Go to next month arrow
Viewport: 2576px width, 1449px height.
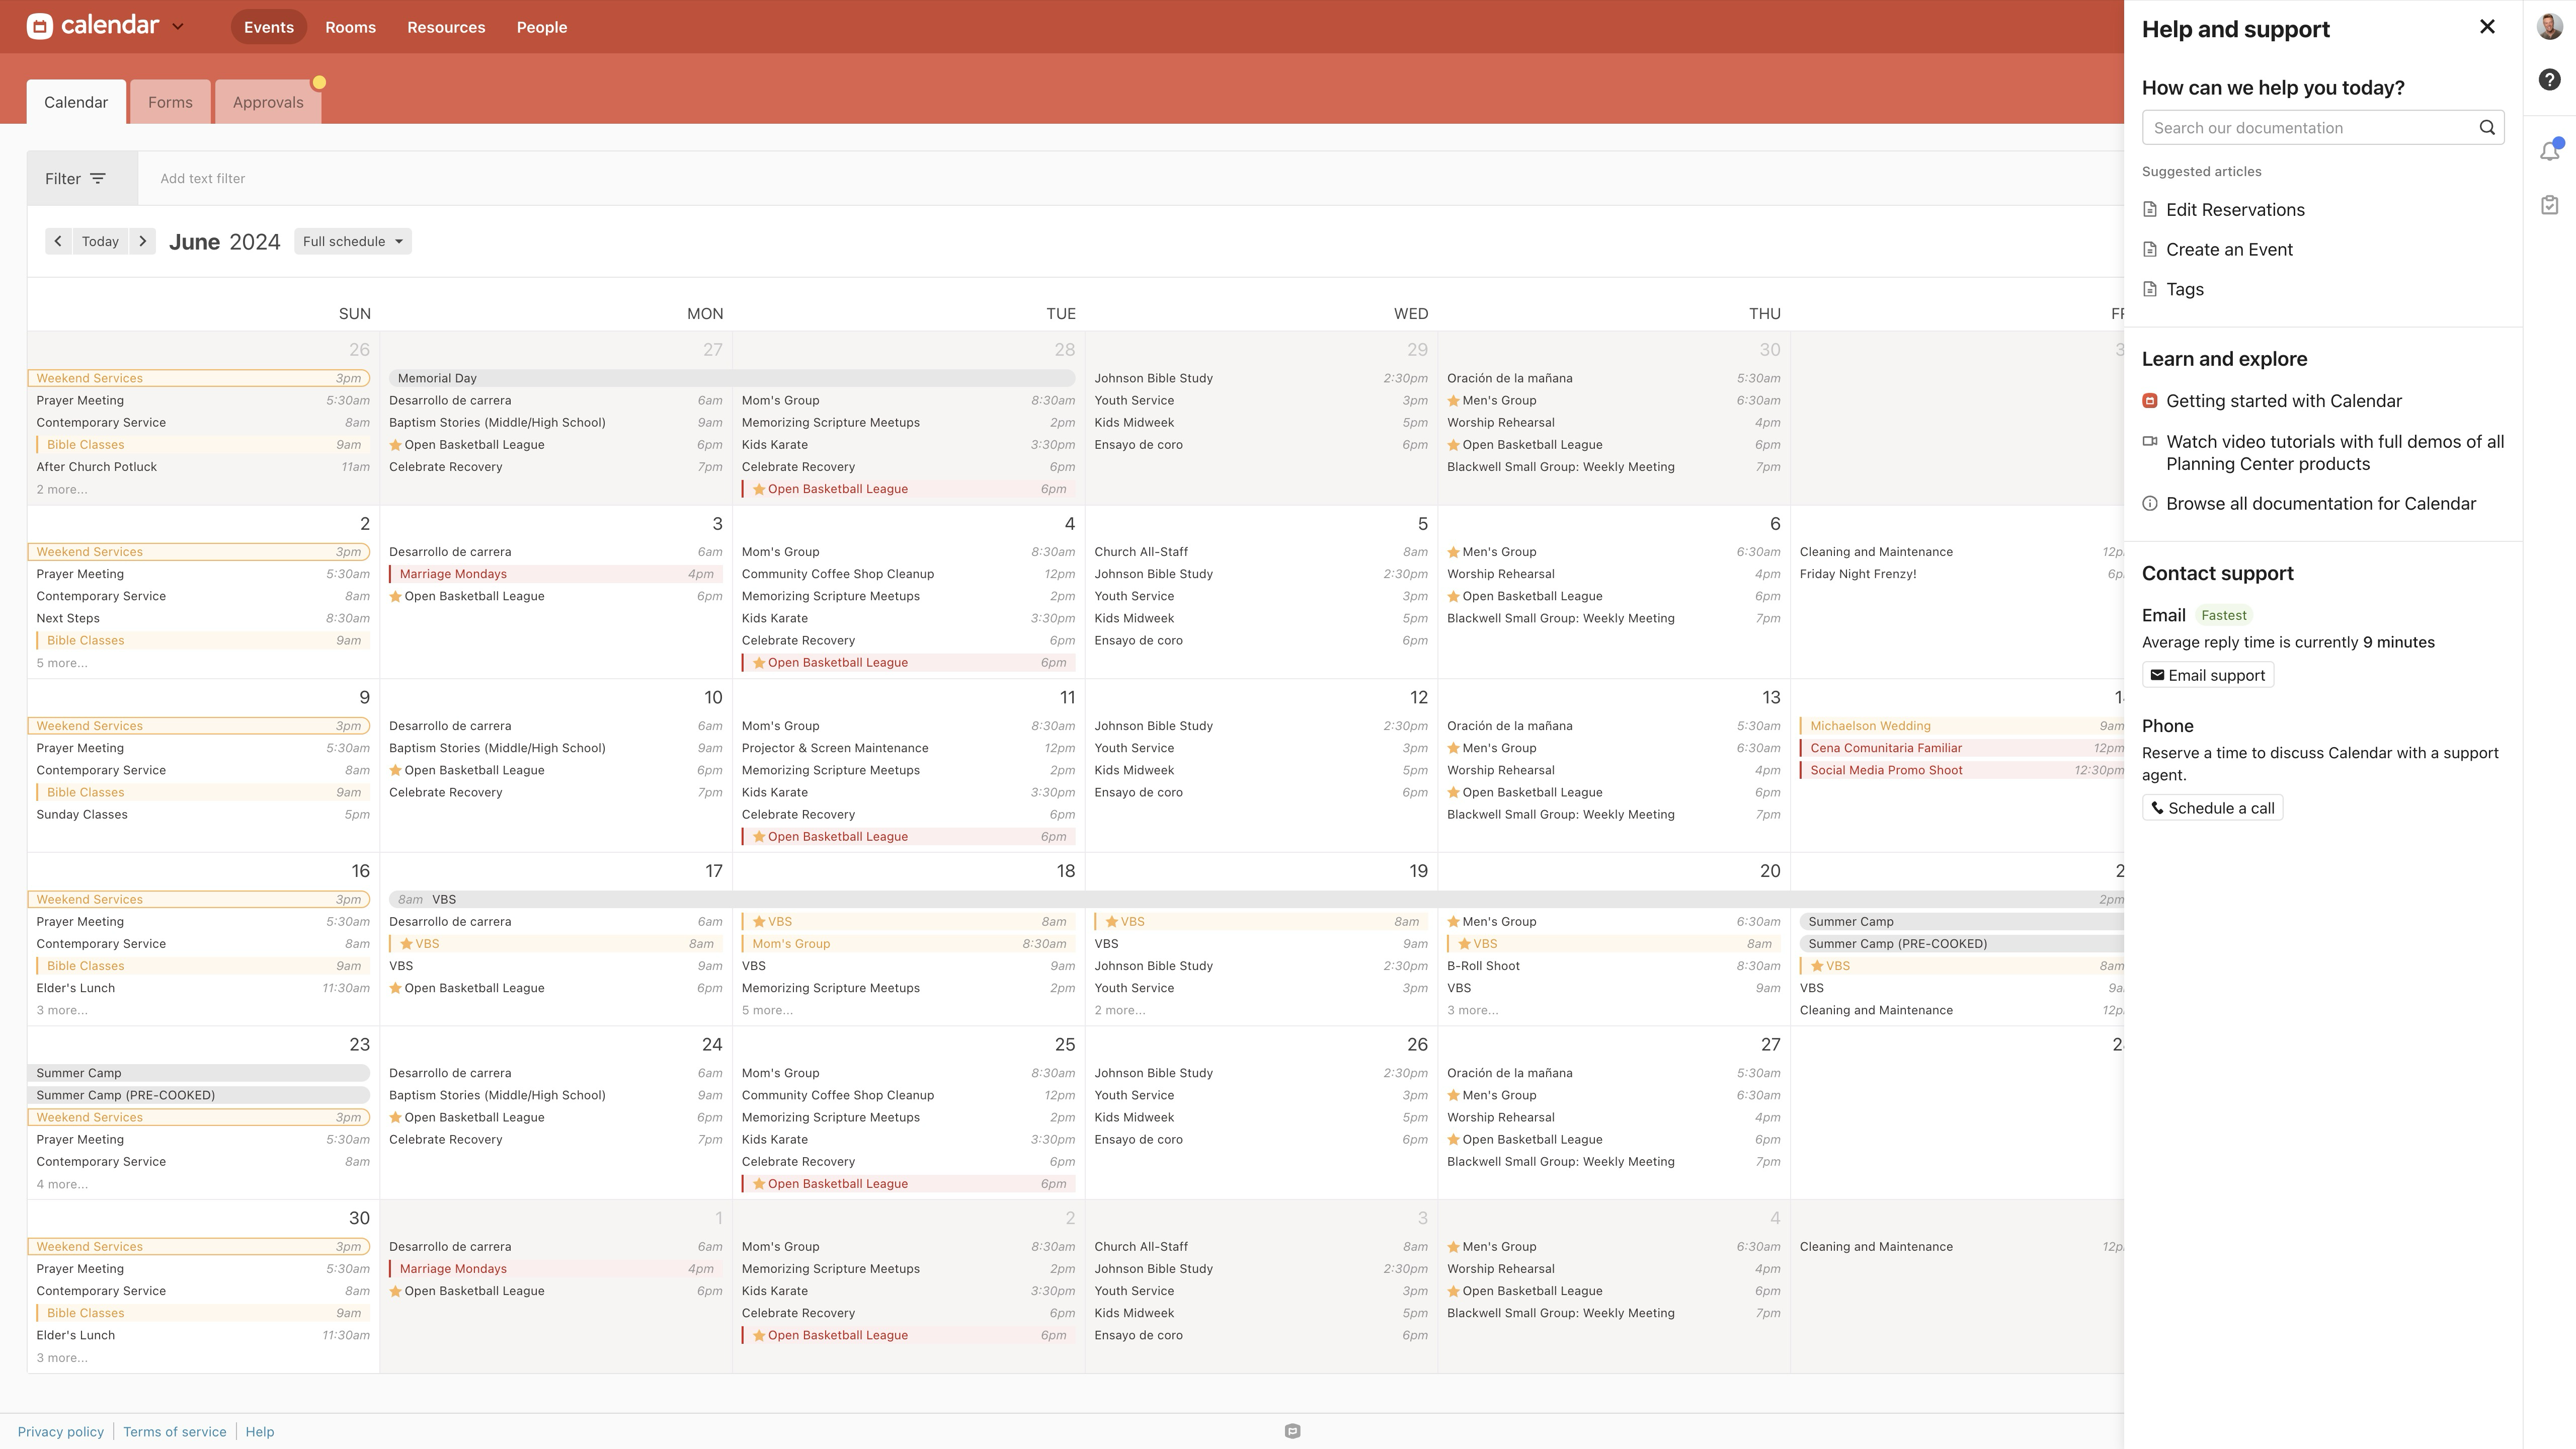(x=143, y=241)
